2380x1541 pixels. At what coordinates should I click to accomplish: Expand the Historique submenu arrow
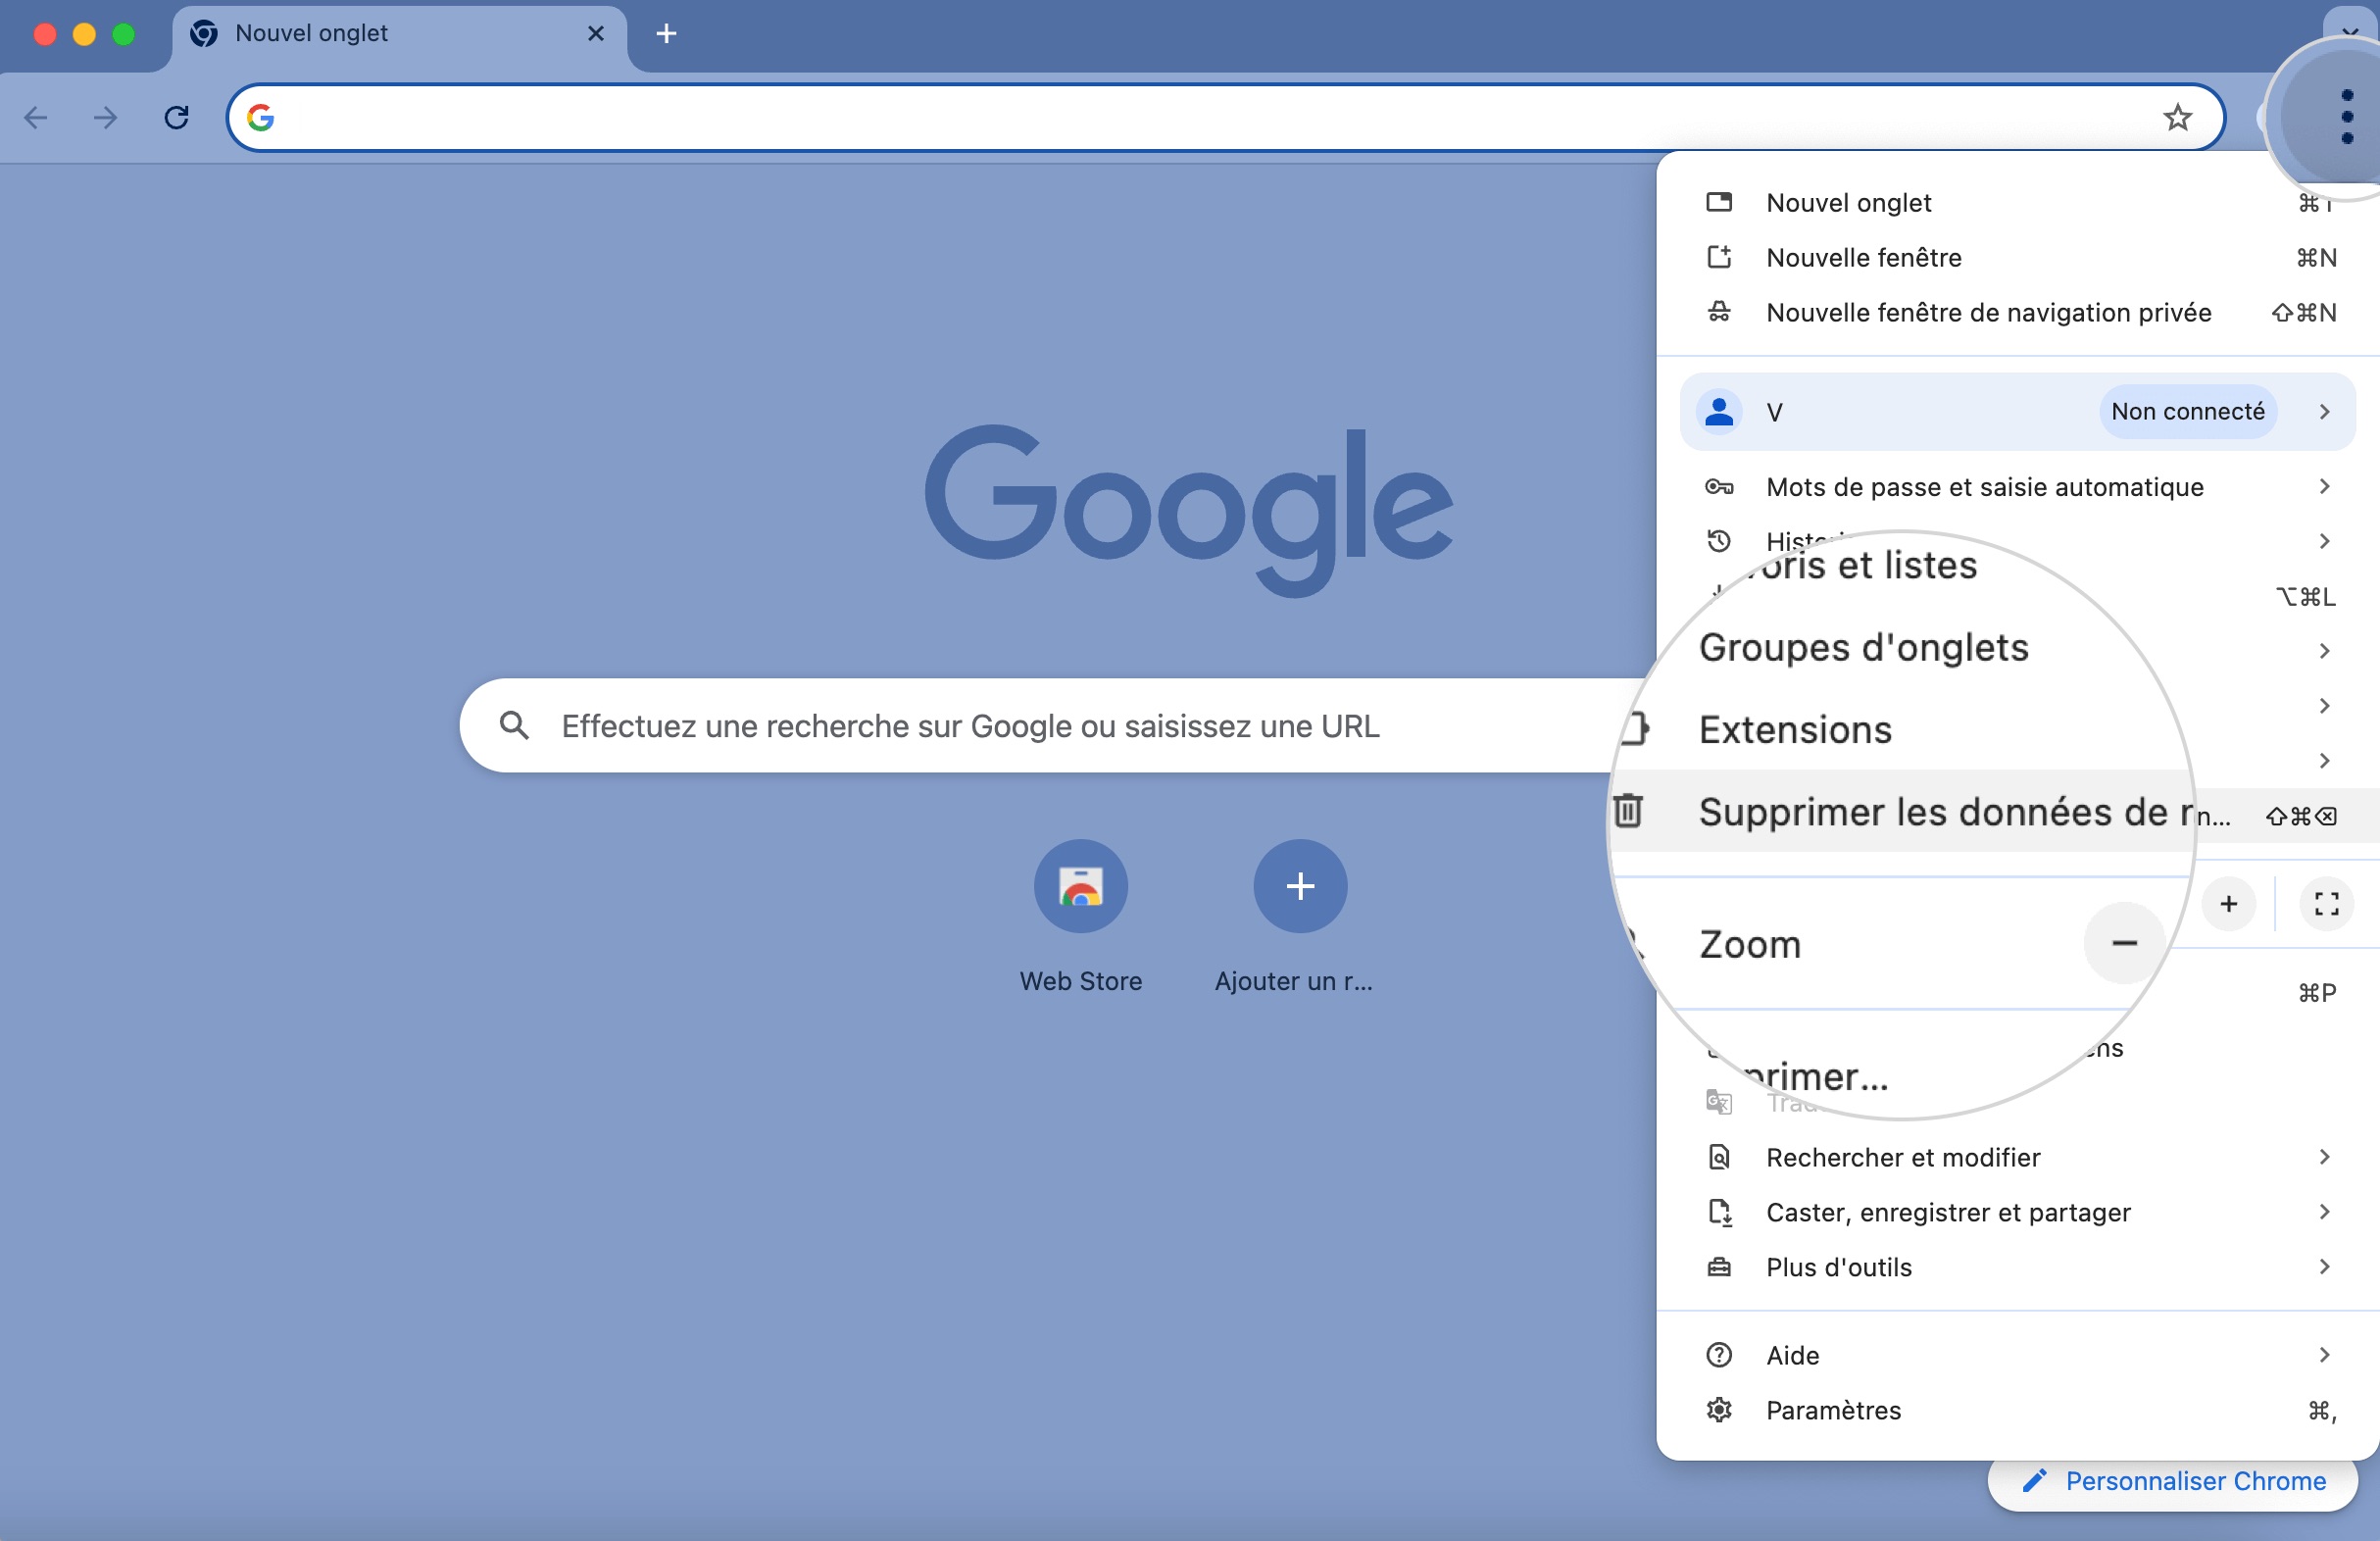[2324, 542]
